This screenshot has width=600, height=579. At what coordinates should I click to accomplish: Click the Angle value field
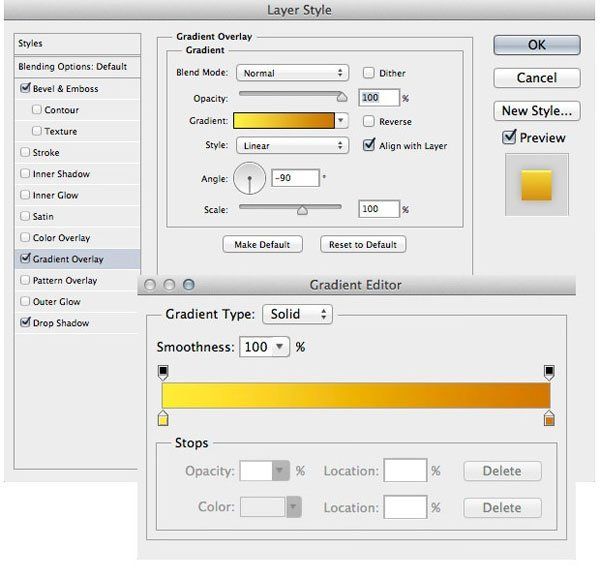pos(295,178)
